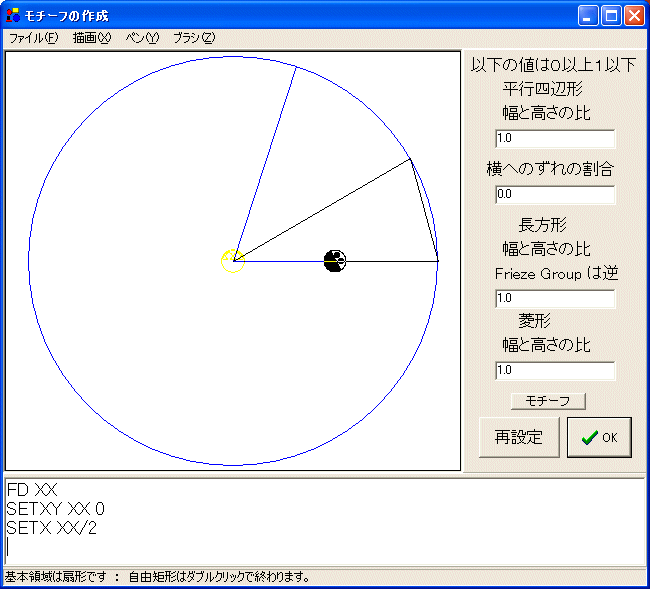Open the 描画(X) menu
This screenshot has width=650, height=589.
[92, 38]
